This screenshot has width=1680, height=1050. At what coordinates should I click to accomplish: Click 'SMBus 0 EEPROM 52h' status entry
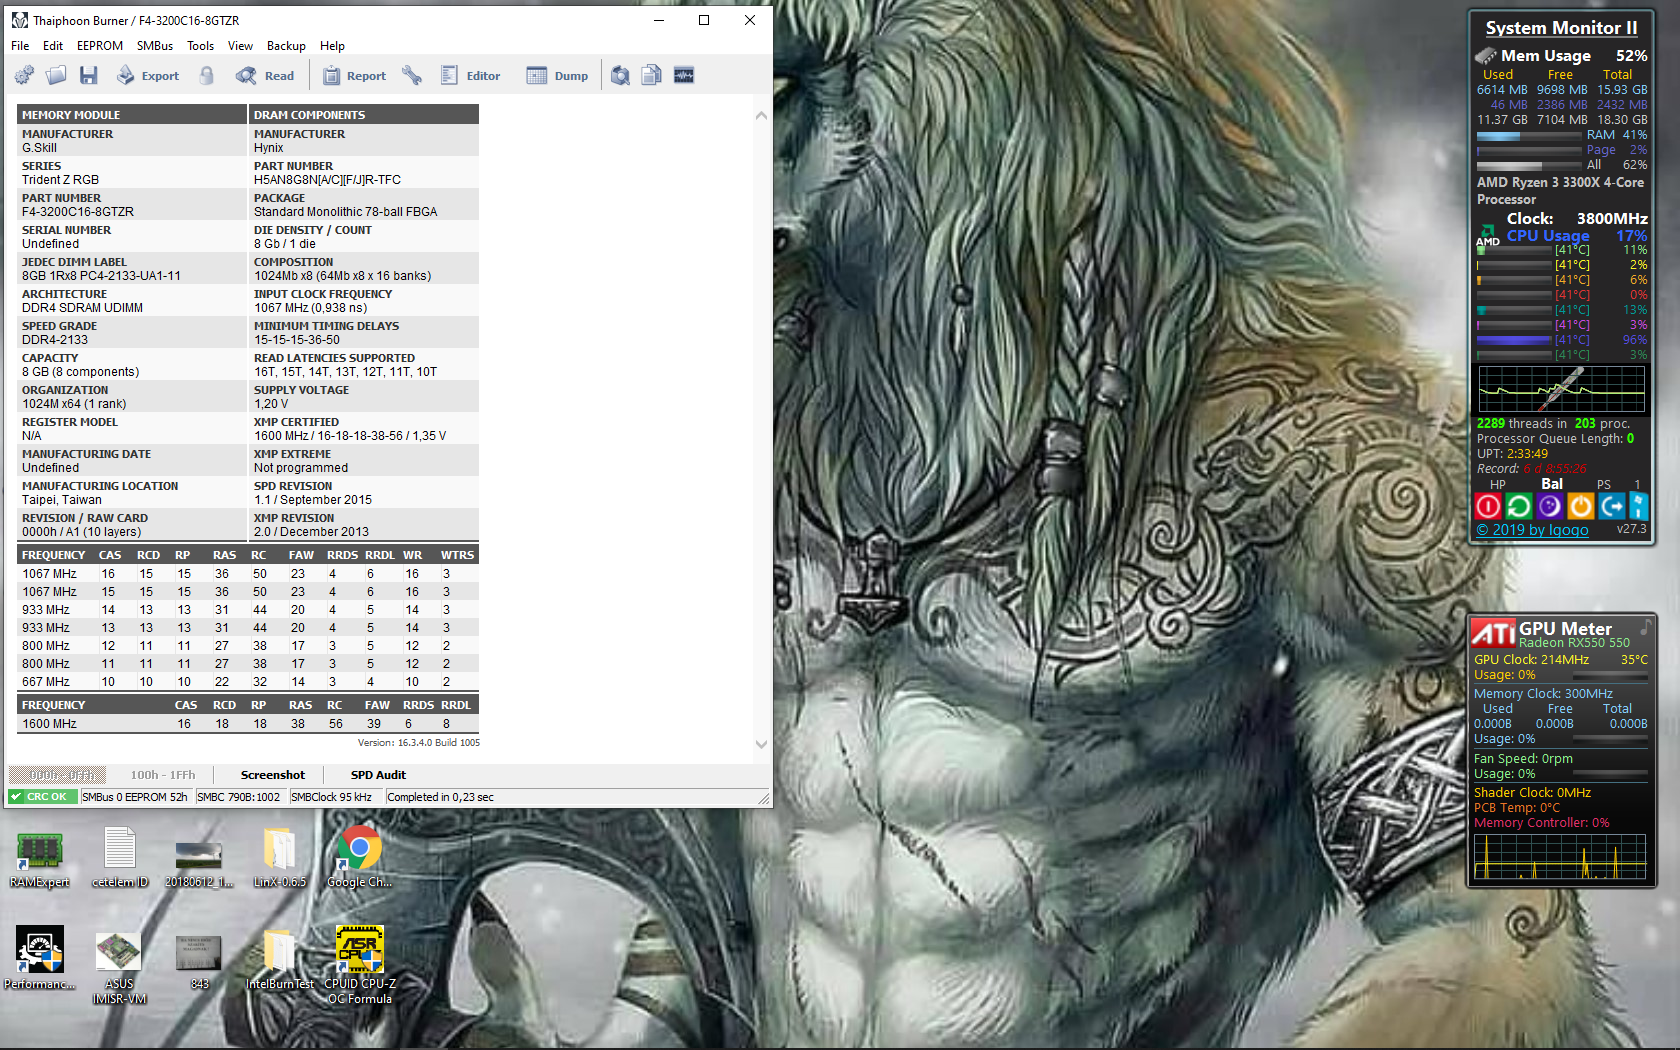click(x=135, y=797)
